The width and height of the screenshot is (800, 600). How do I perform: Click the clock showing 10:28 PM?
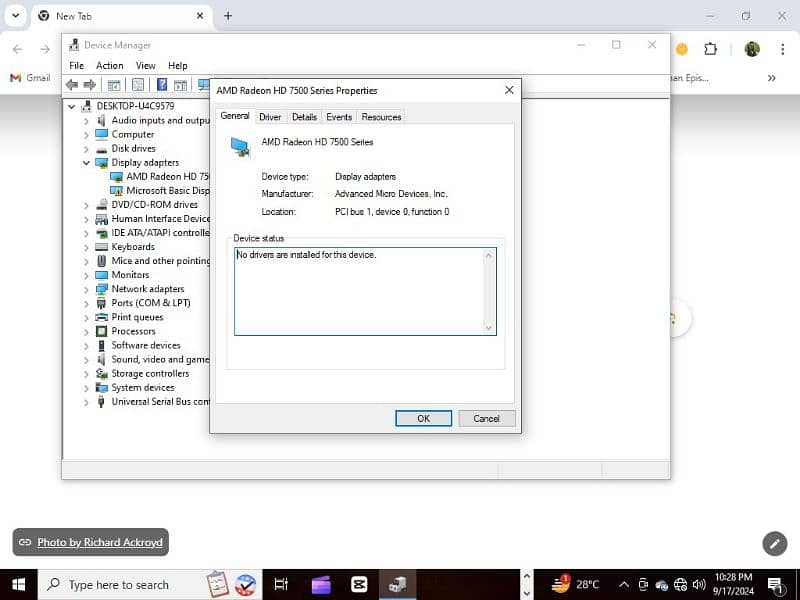[x=733, y=578]
